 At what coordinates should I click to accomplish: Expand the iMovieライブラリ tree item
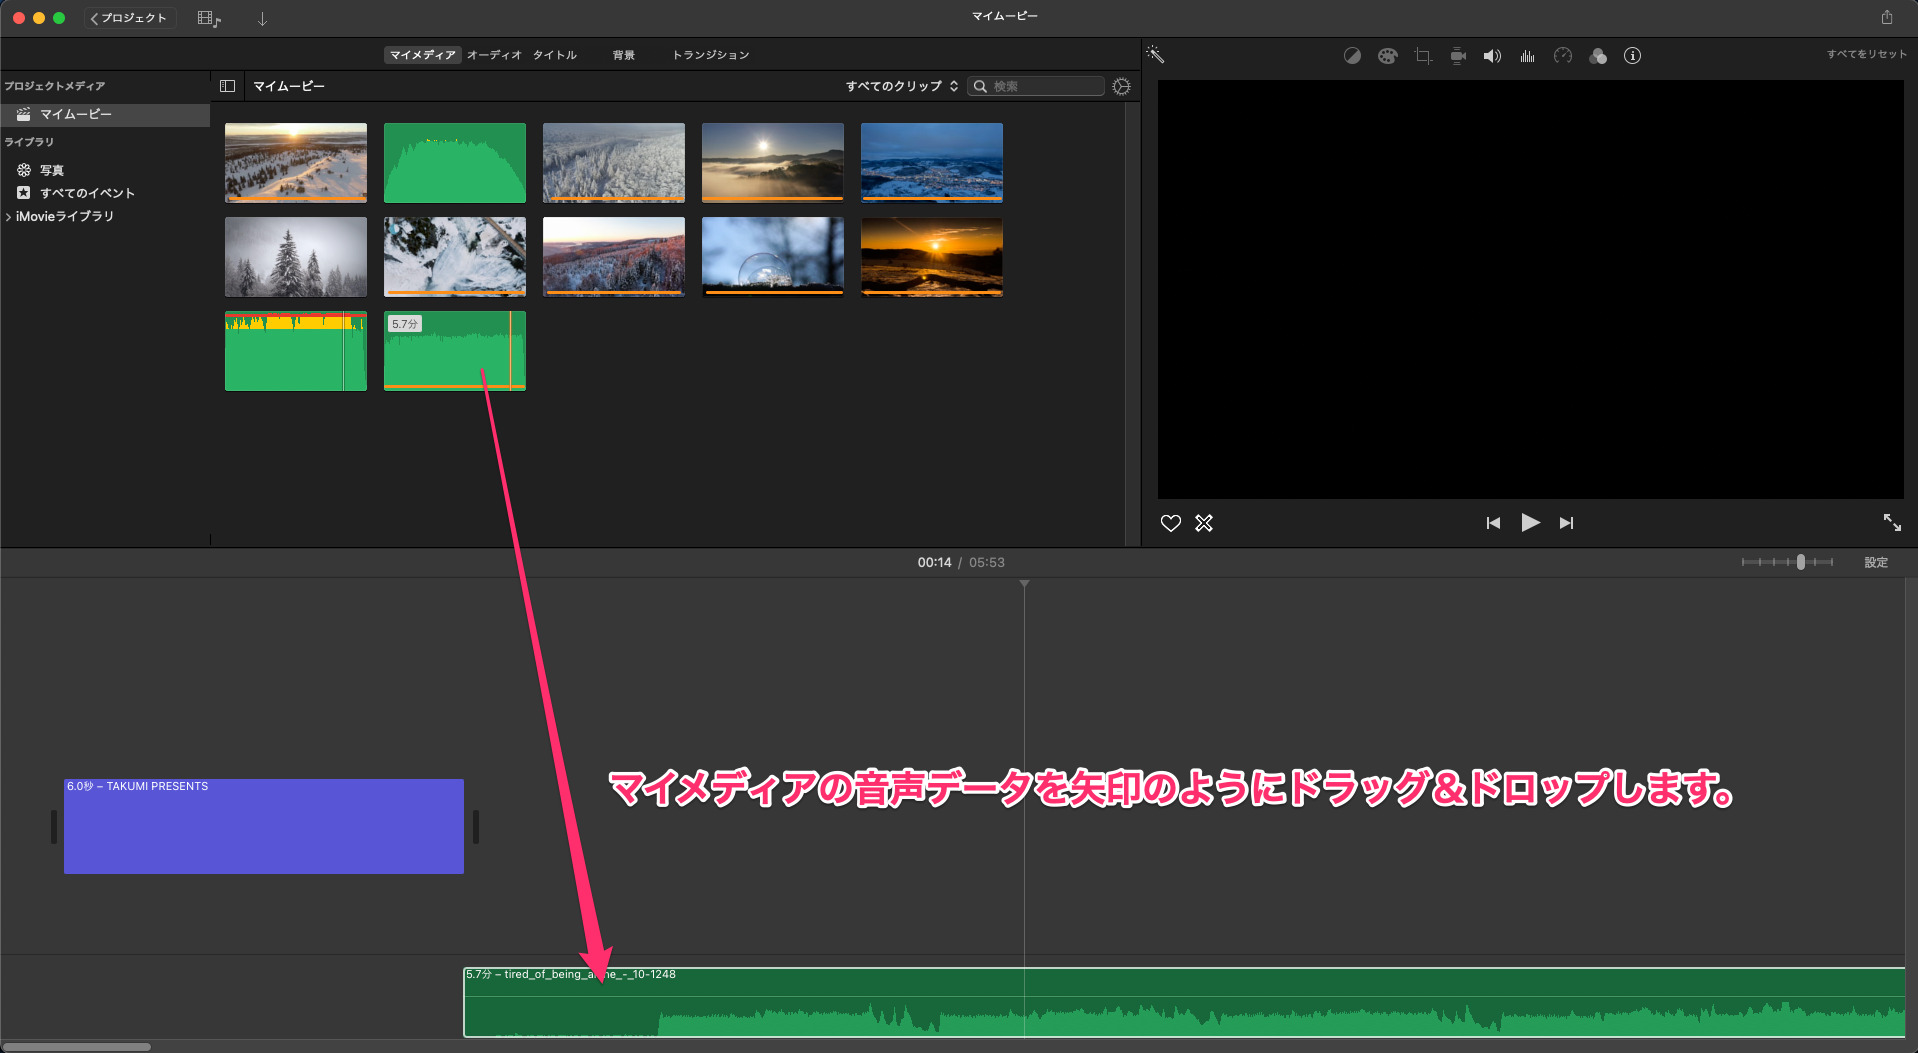9,217
